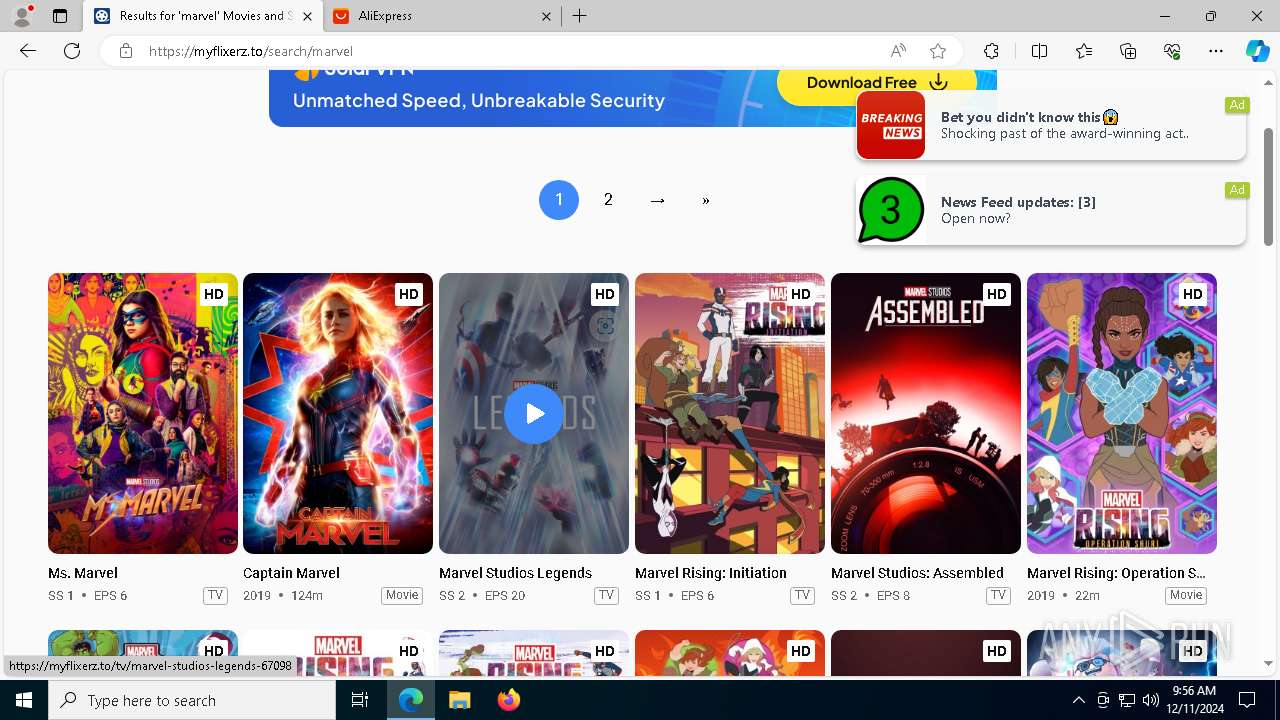The height and width of the screenshot is (720, 1280).
Task: Open the Ms. Marvel poster
Action: (x=143, y=413)
